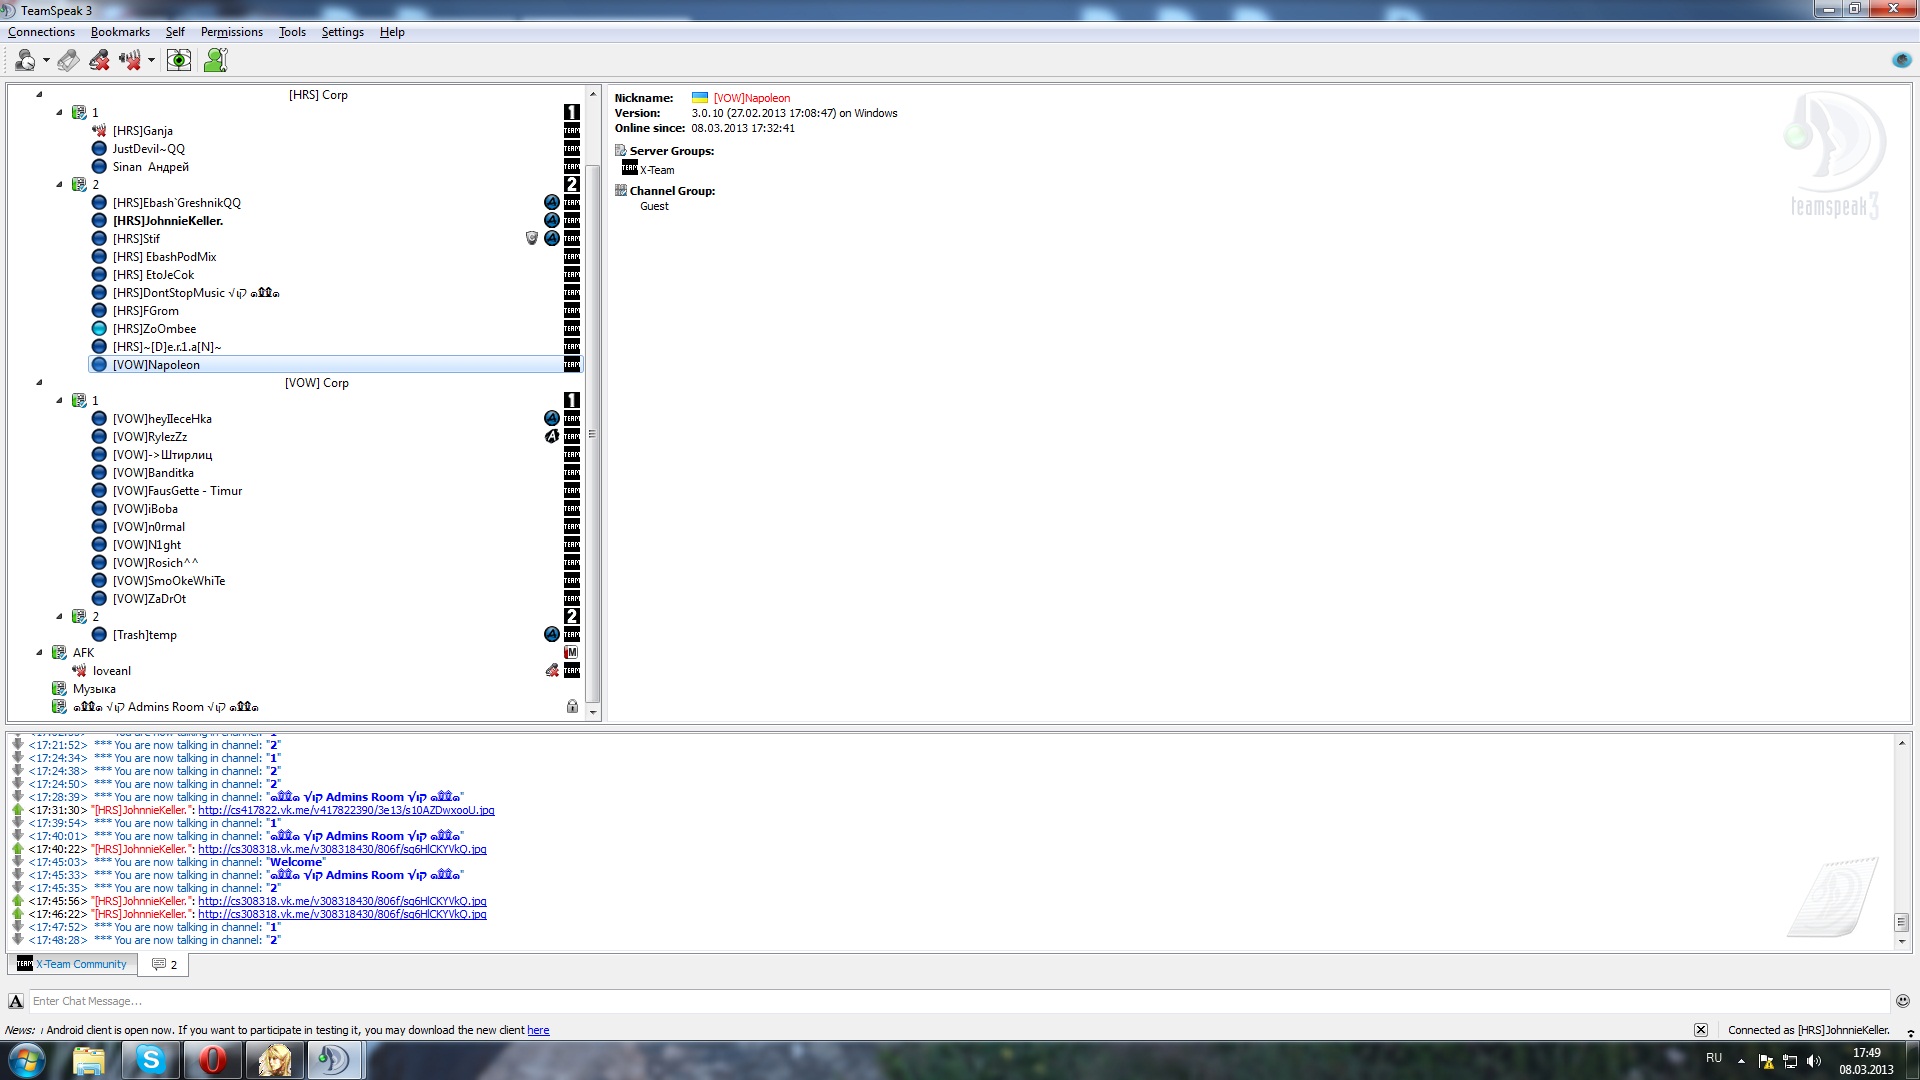Open the 17:45:56 vk.me image link
The width and height of the screenshot is (1920, 1080).
(x=342, y=902)
